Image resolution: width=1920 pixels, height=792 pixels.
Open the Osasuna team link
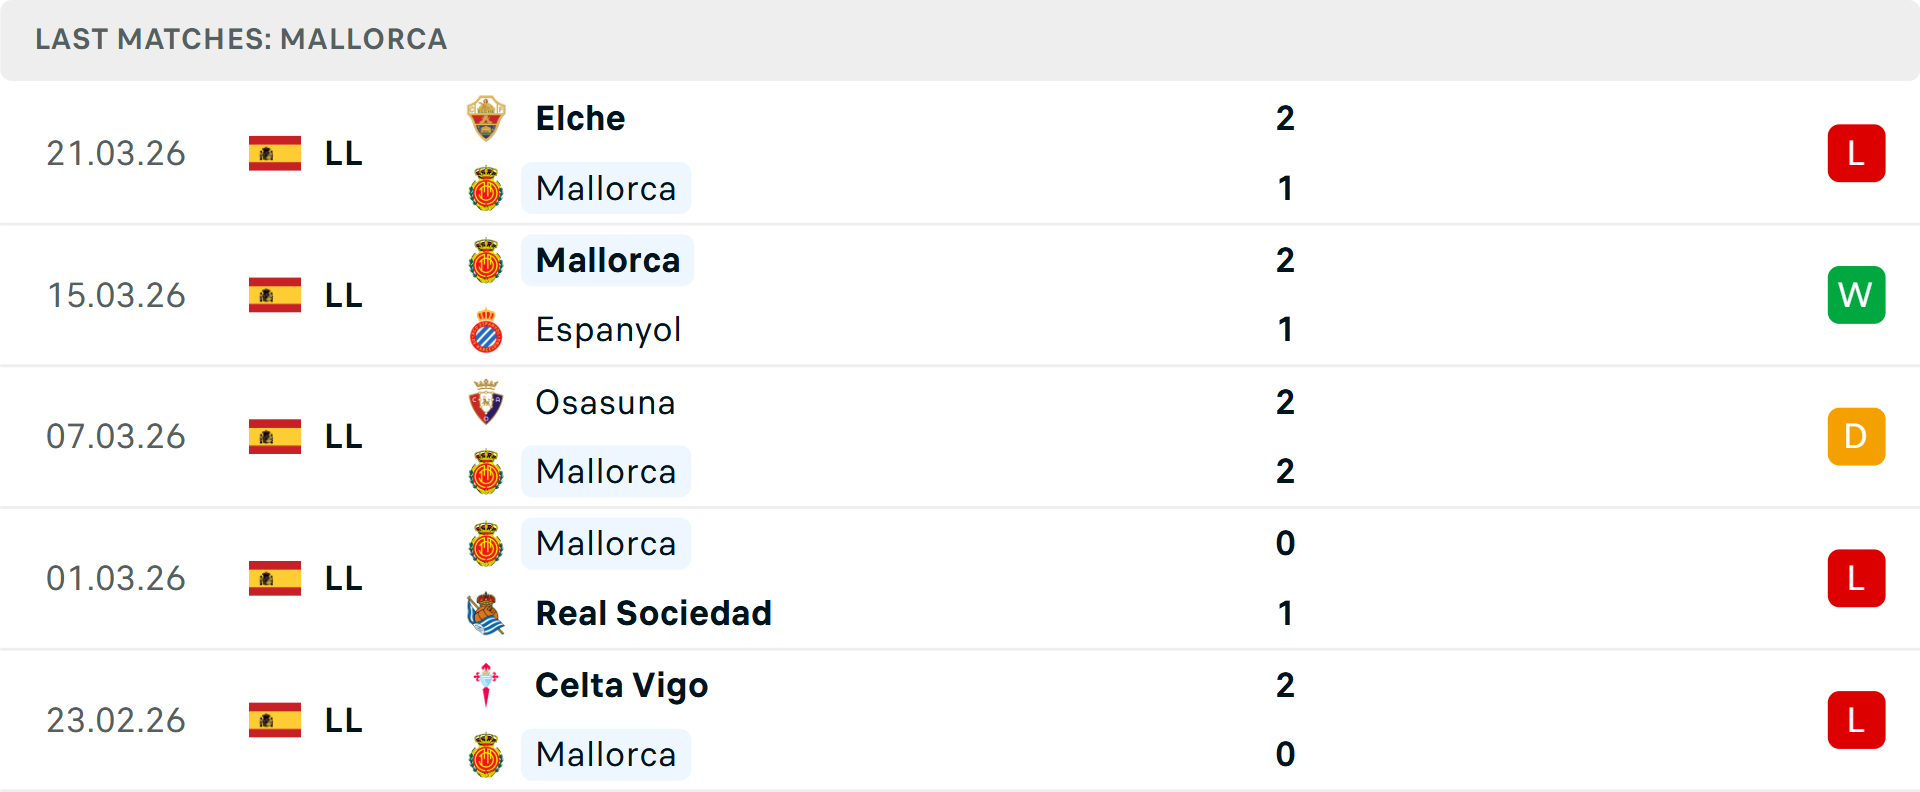pyautogui.click(x=605, y=402)
